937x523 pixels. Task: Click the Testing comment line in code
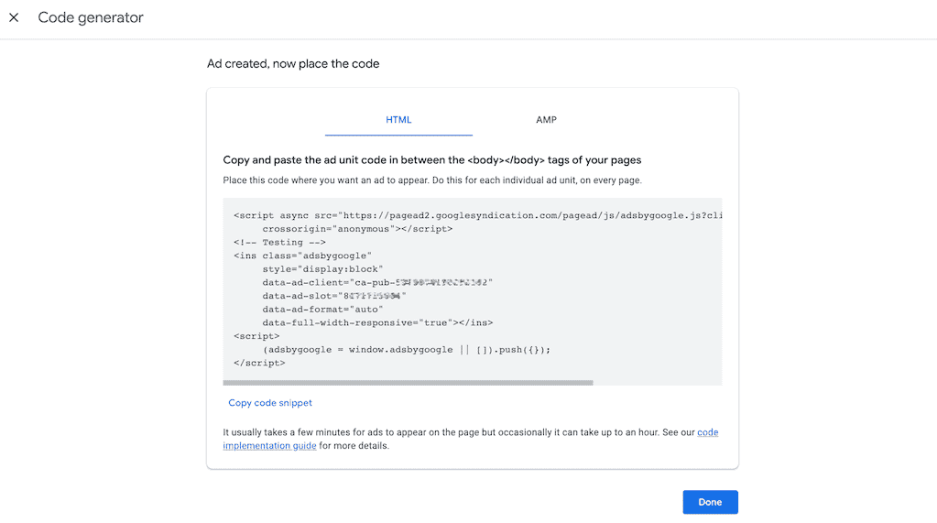click(280, 242)
